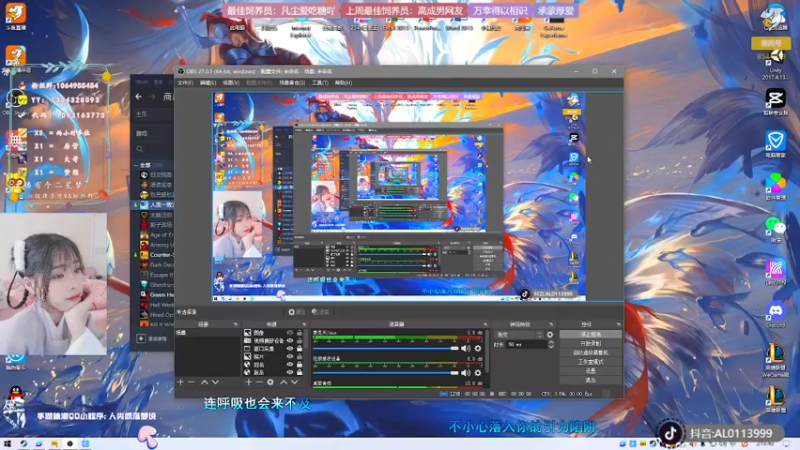Open transition properties gear next to 渐变
The image size is (800, 450).
coord(549,335)
